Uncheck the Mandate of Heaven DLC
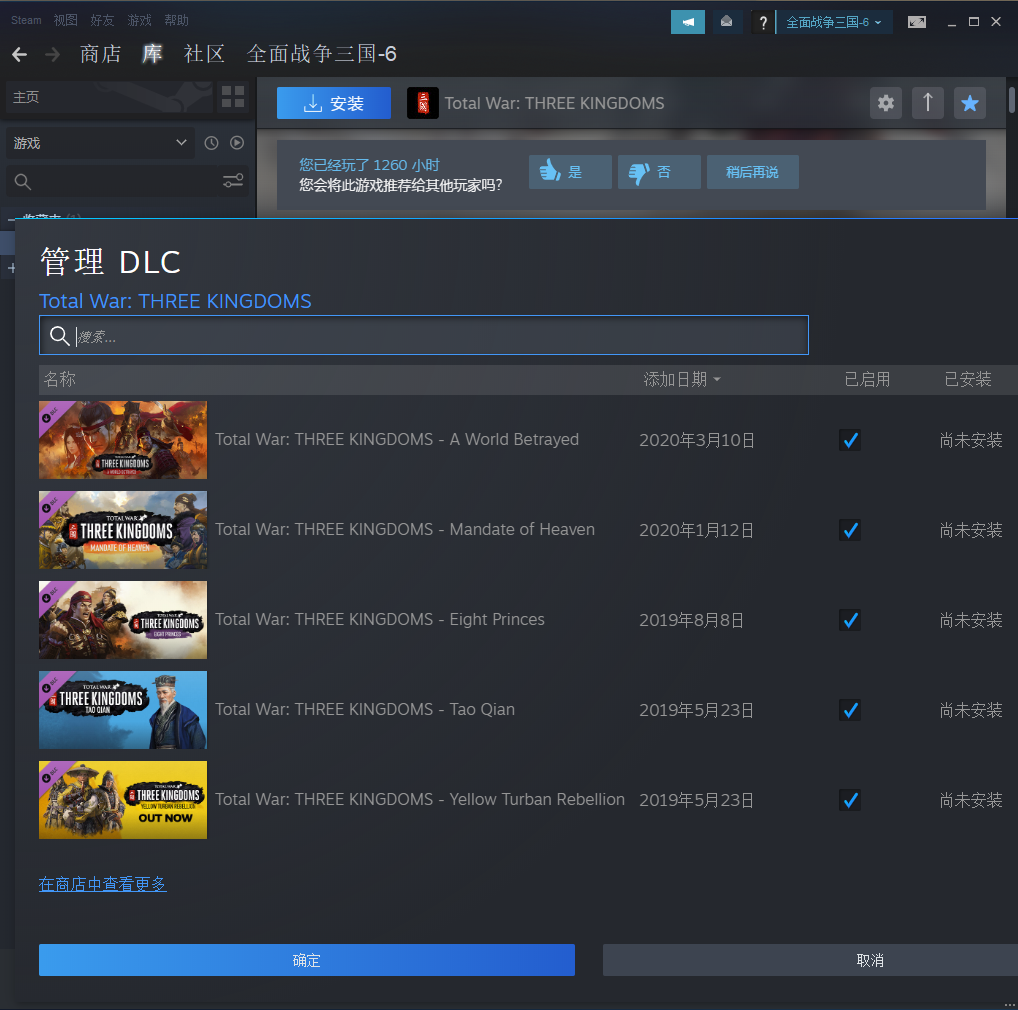This screenshot has height=1010, width=1018. [x=850, y=530]
